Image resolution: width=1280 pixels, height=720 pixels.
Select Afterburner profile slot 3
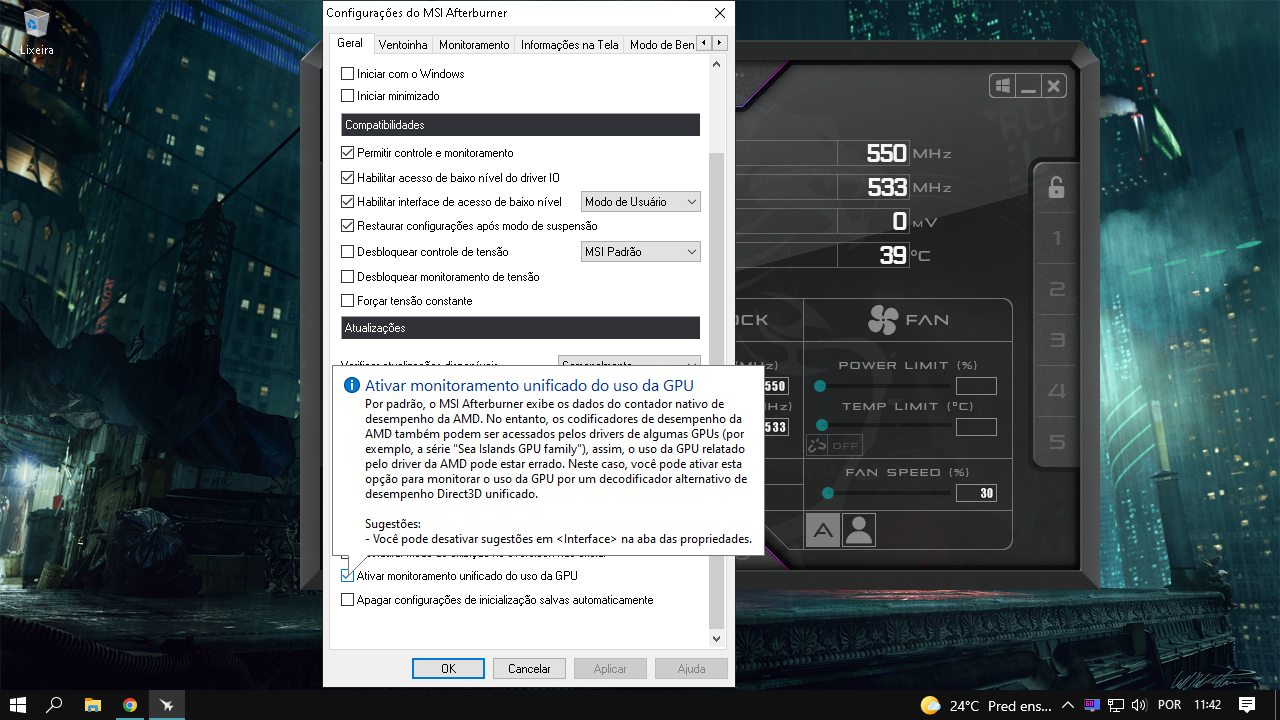[1057, 340]
